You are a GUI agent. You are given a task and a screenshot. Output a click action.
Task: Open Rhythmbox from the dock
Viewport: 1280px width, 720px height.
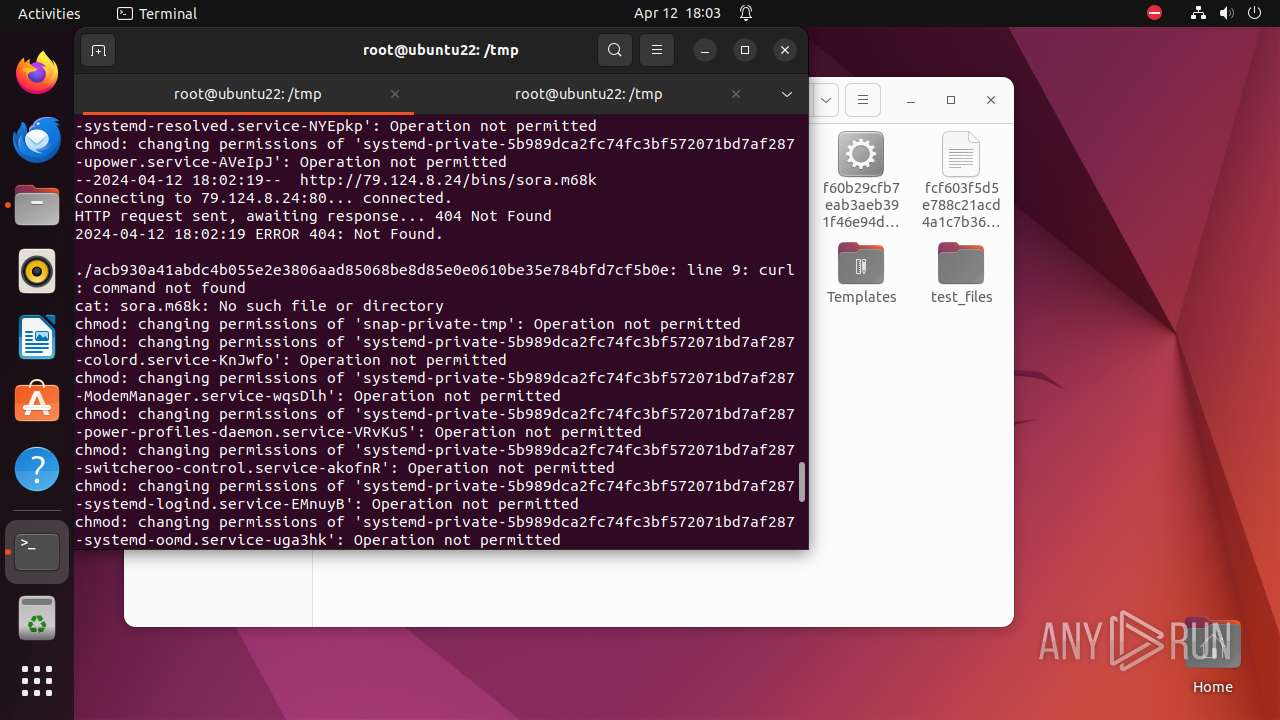[37, 271]
